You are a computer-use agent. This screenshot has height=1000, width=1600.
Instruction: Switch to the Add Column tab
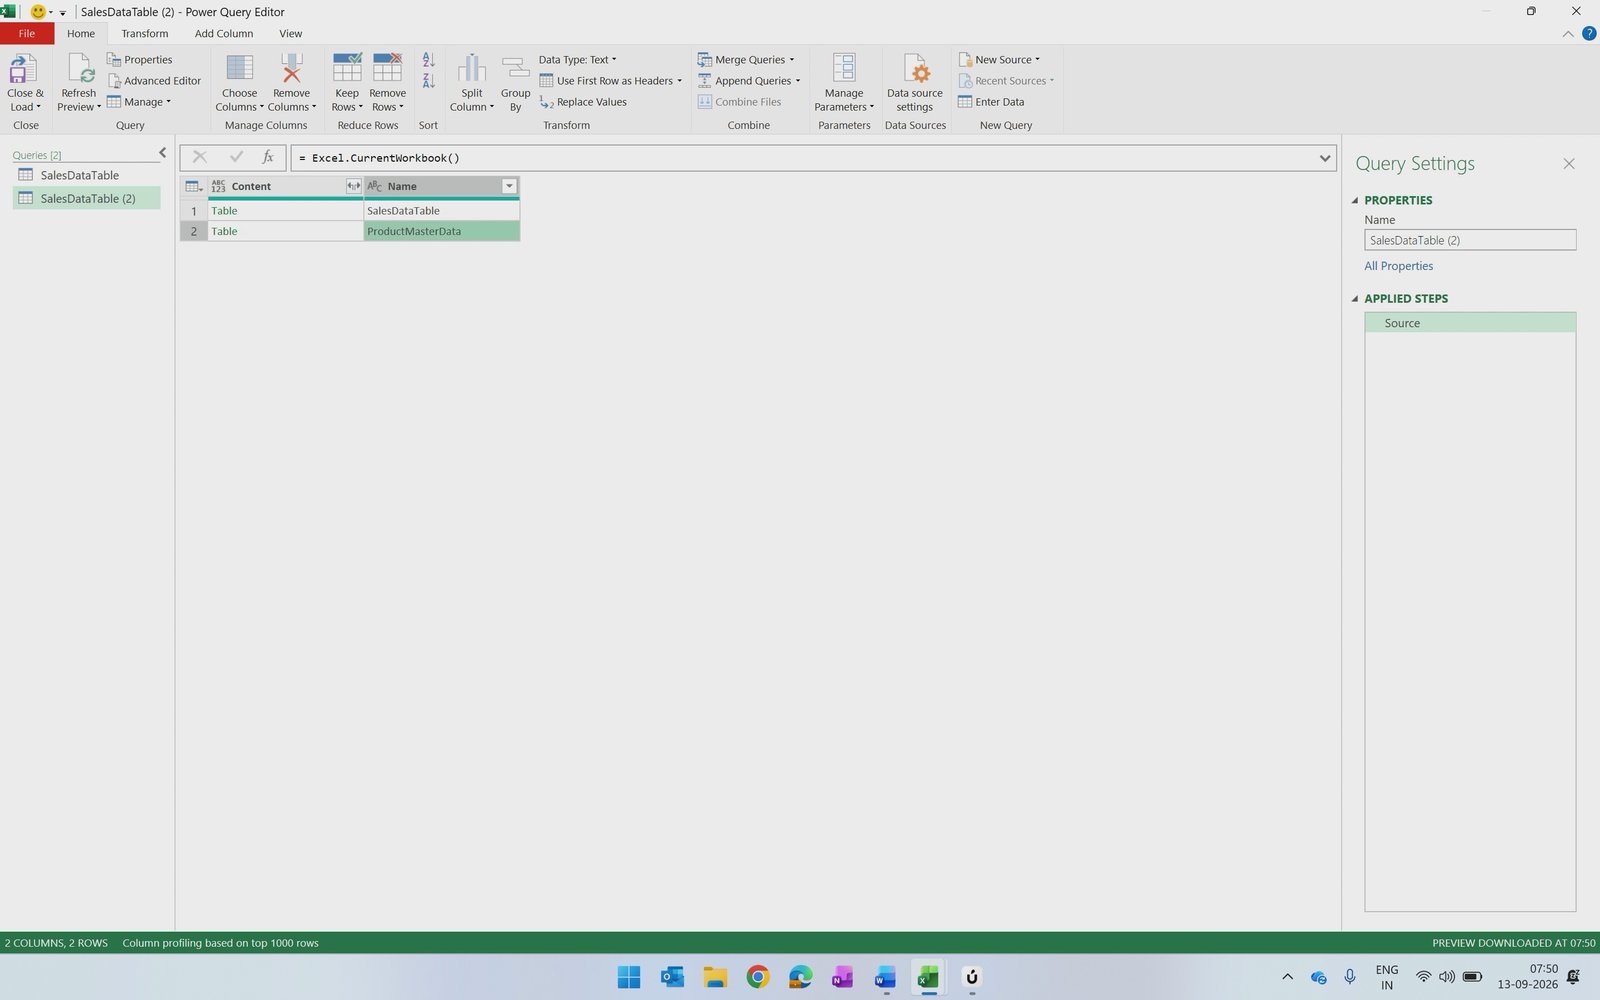pyautogui.click(x=224, y=34)
